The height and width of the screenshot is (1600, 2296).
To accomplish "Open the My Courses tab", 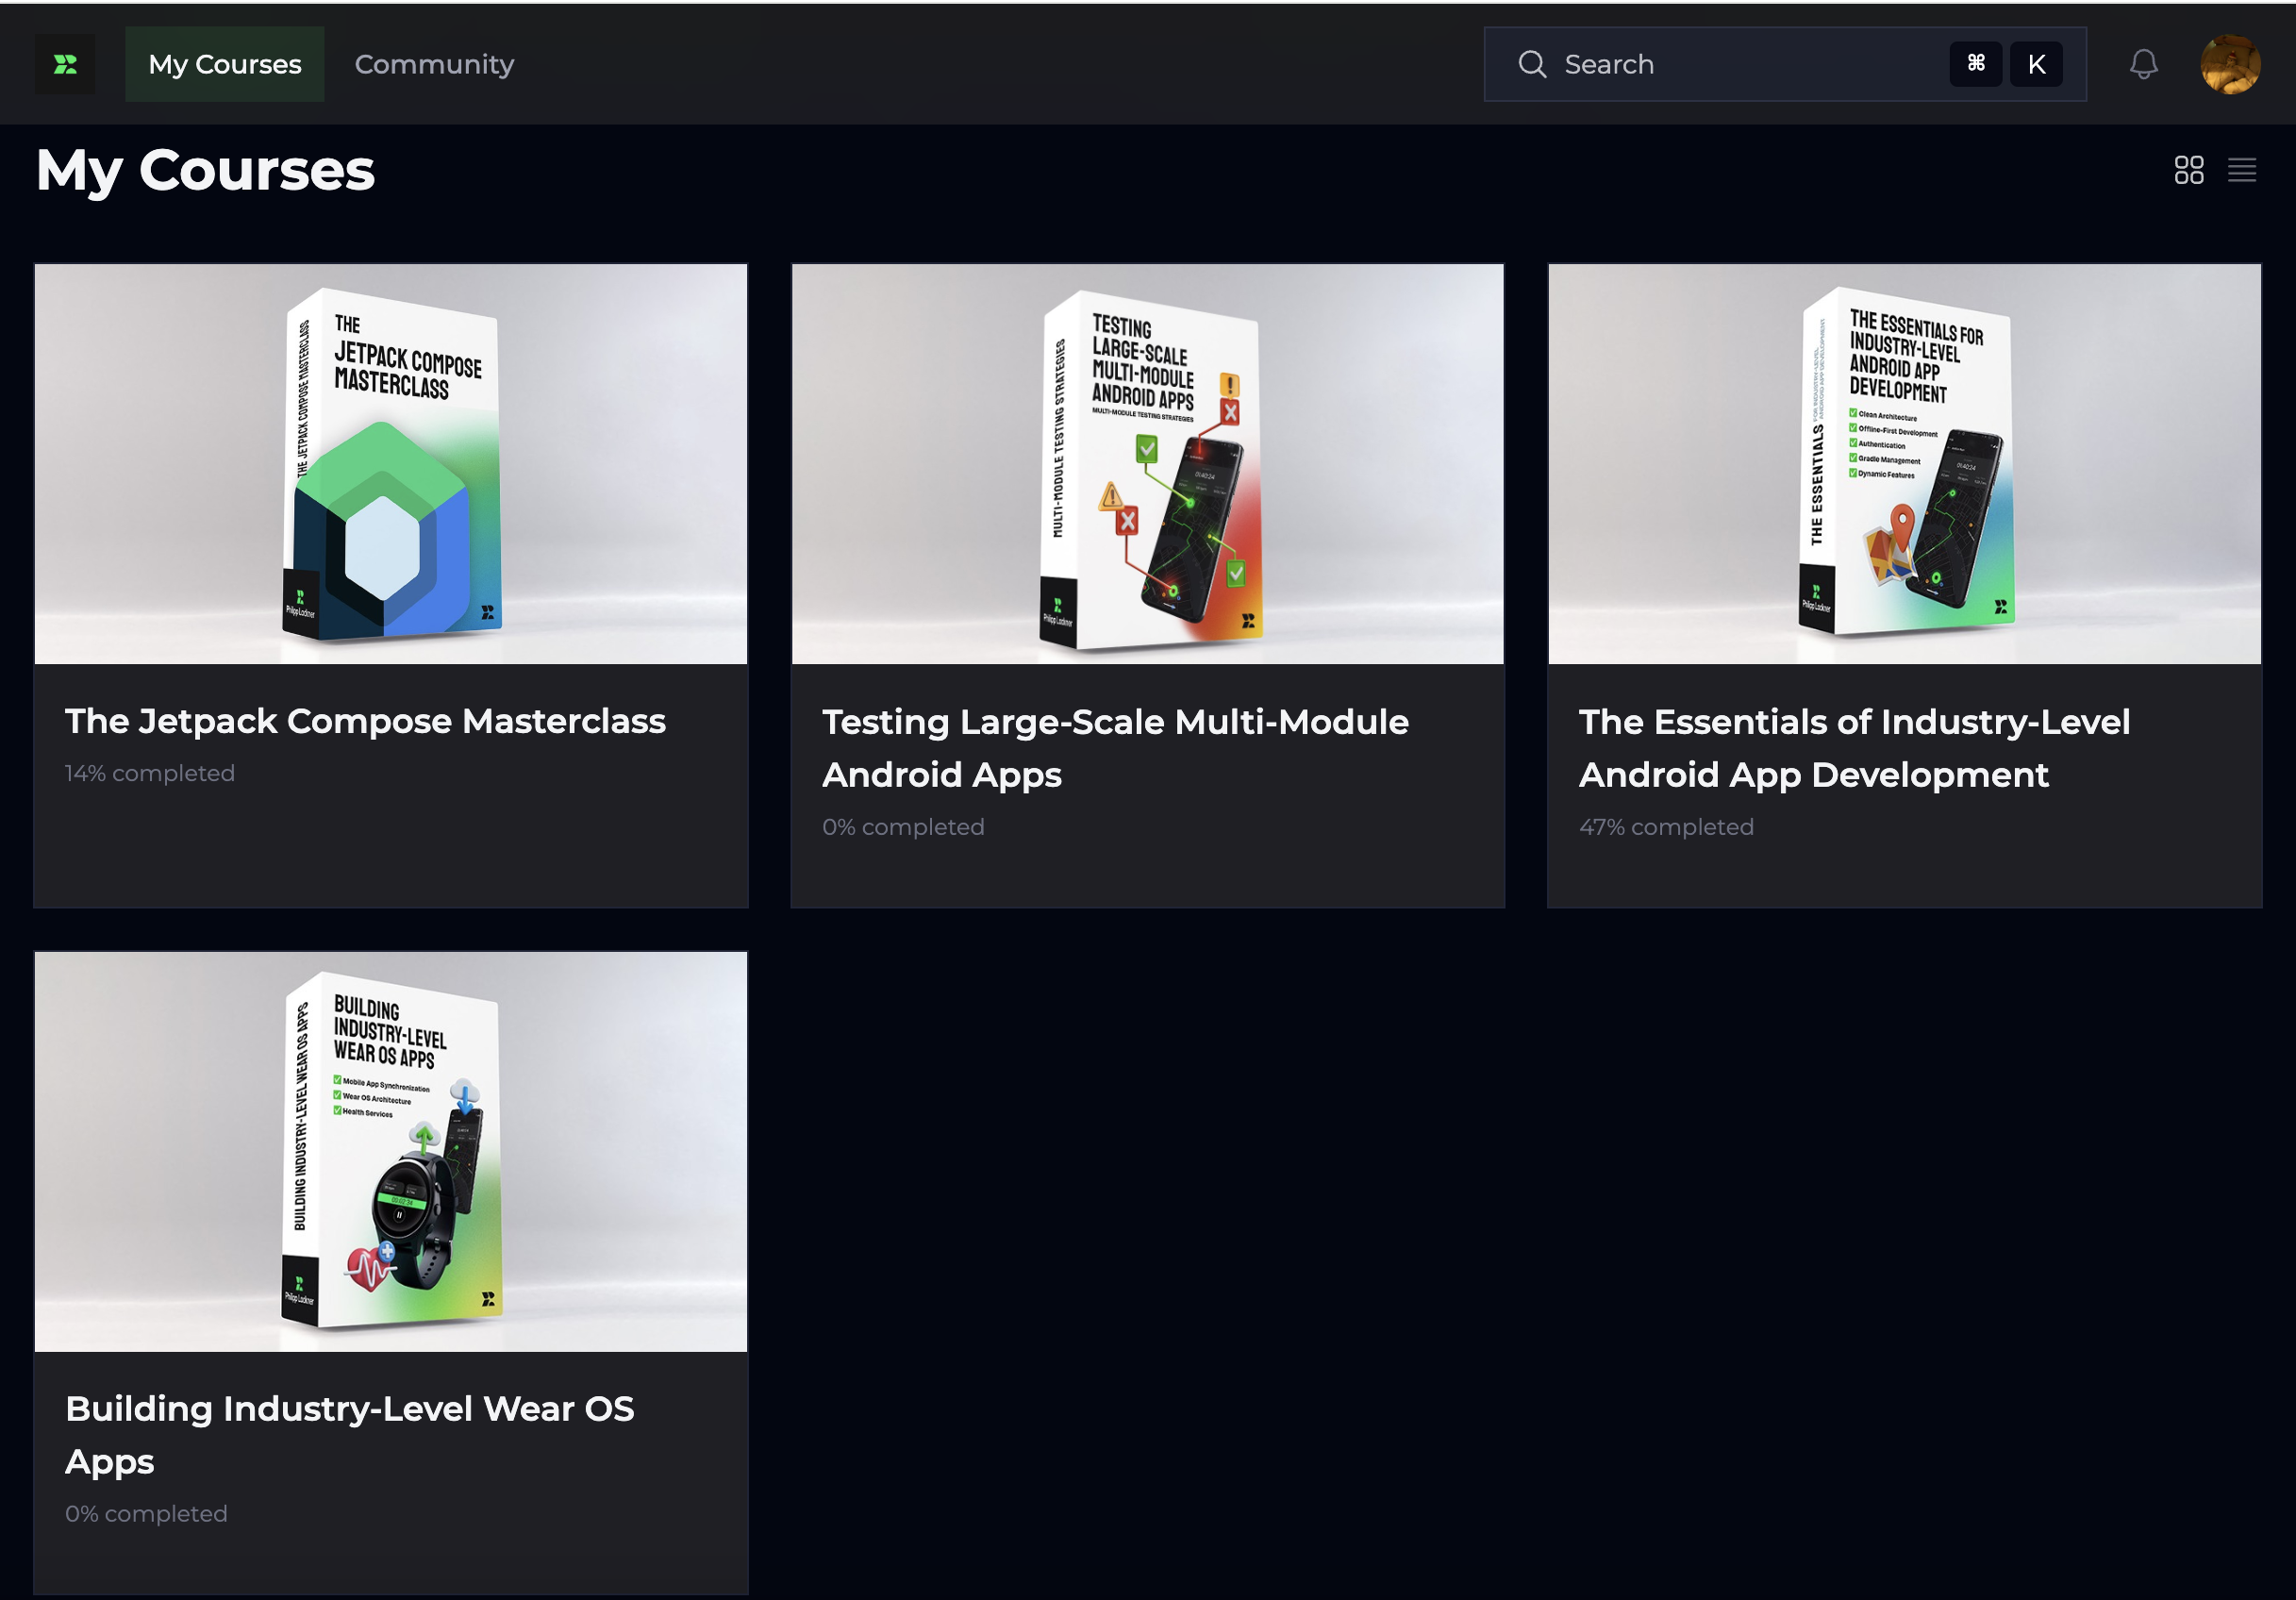I will click(x=224, y=64).
